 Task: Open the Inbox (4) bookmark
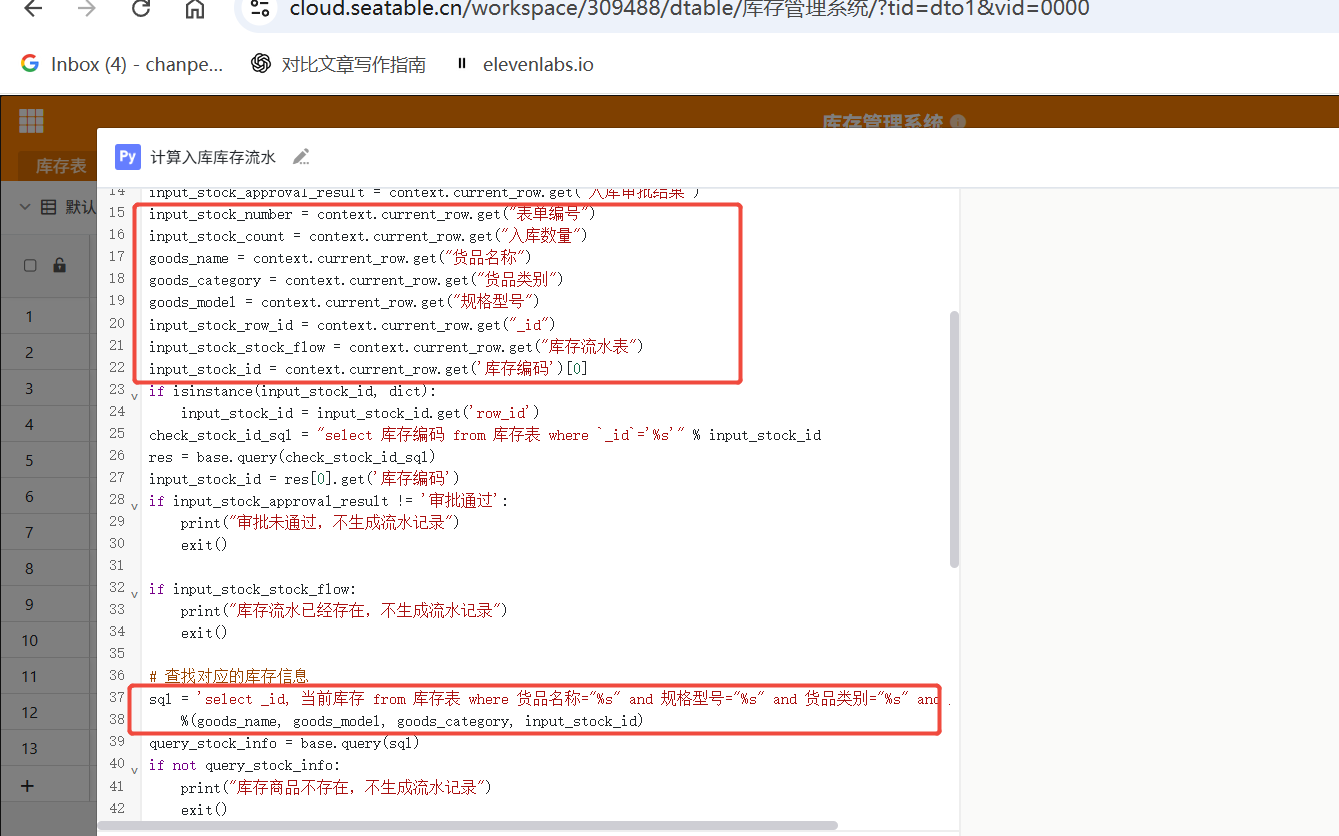(122, 64)
